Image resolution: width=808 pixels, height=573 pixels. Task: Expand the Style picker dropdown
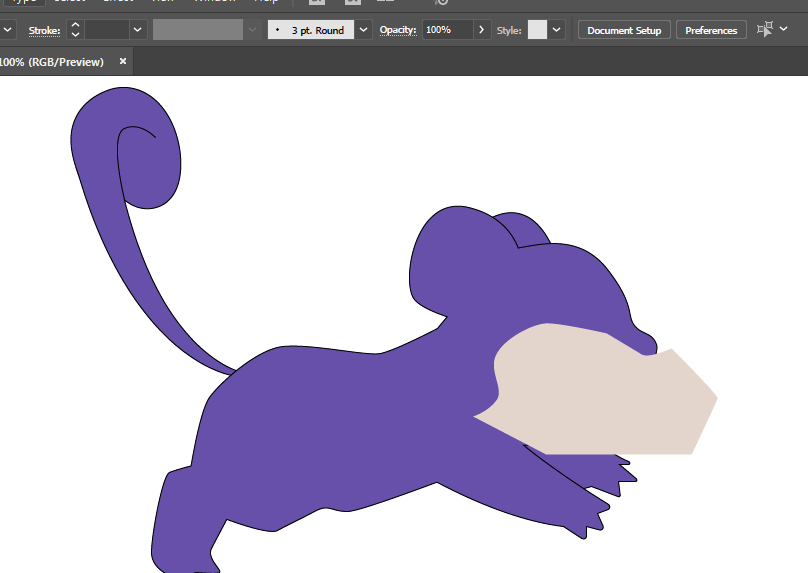pos(557,30)
